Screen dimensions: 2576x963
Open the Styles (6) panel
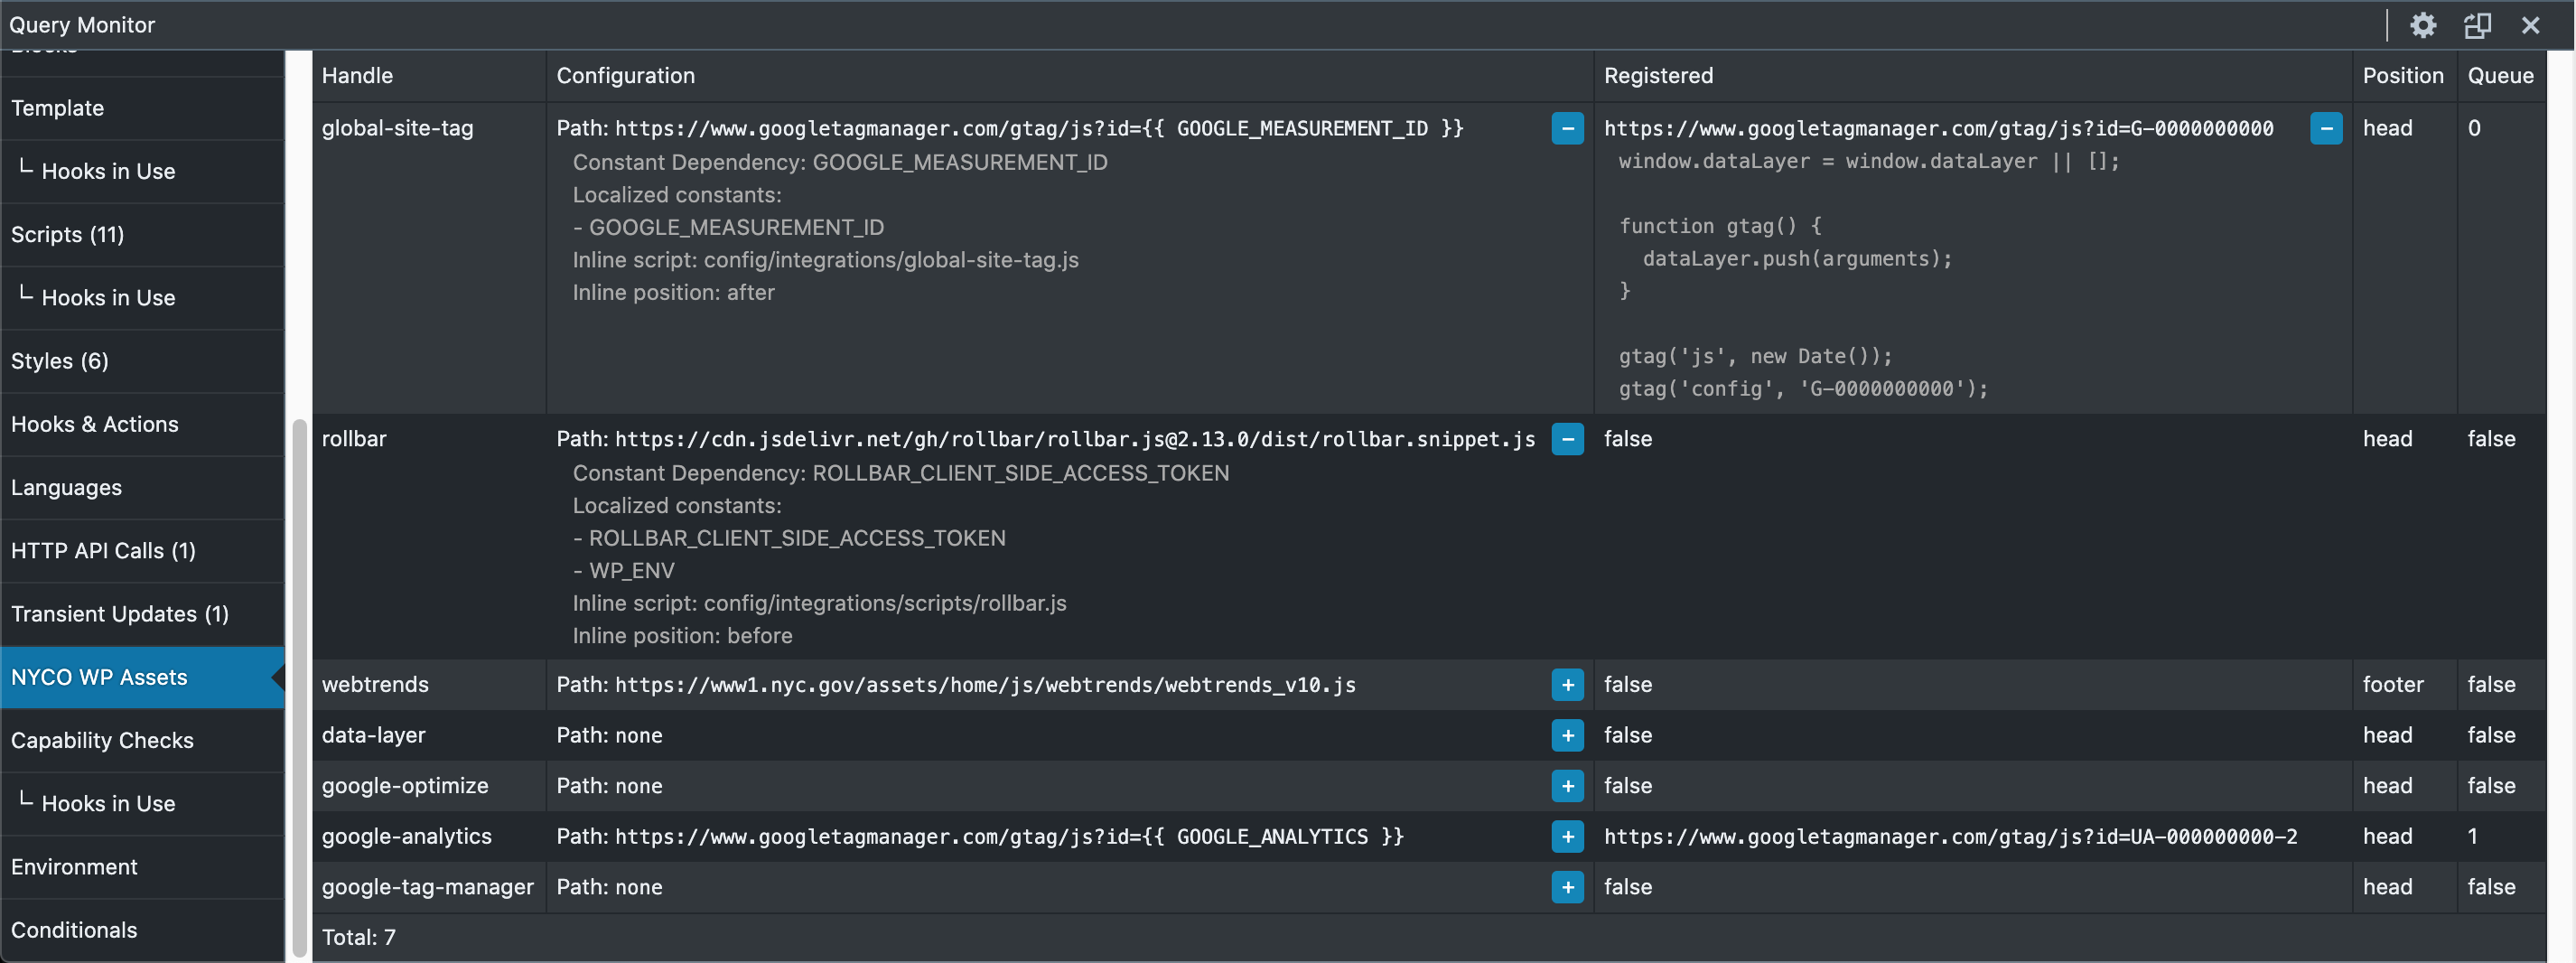tap(142, 361)
